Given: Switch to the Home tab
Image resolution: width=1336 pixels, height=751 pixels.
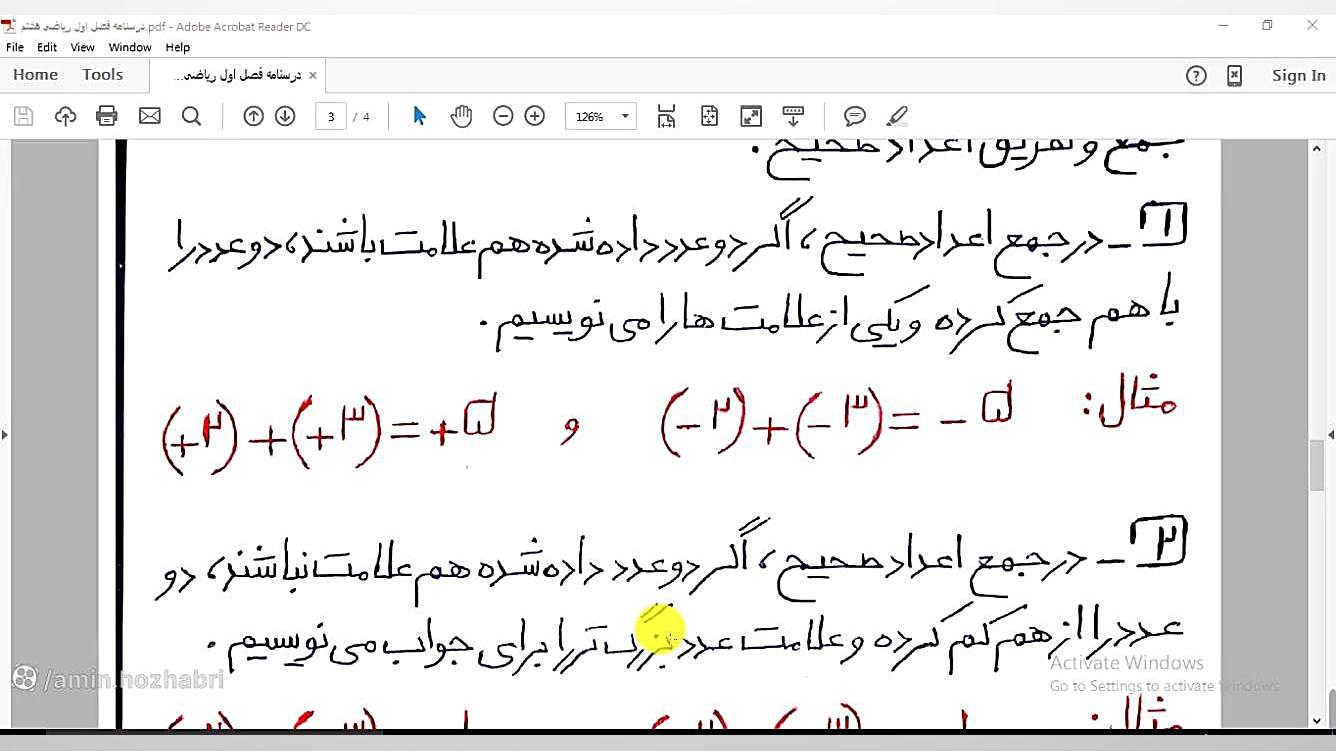Looking at the screenshot, I should coord(36,75).
